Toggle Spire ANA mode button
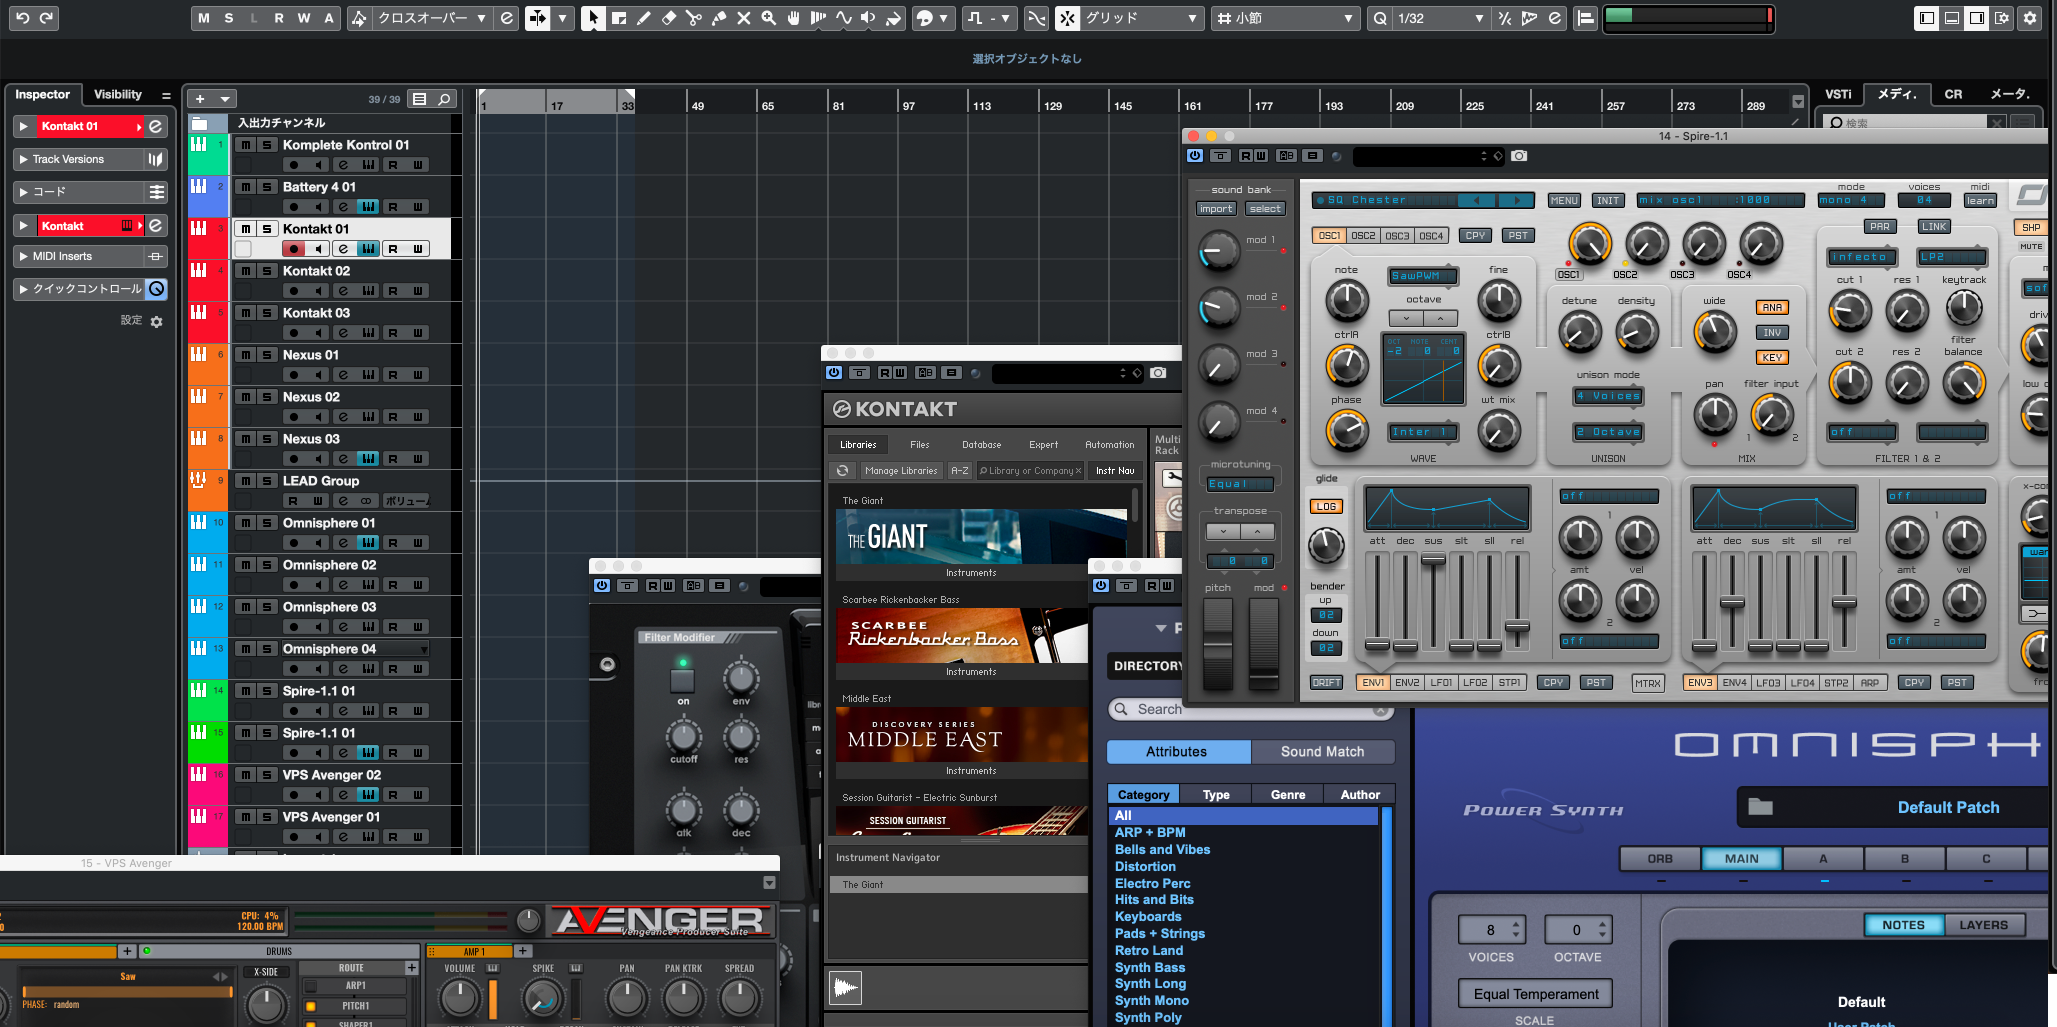Image resolution: width=2057 pixels, height=1027 pixels. click(1772, 307)
